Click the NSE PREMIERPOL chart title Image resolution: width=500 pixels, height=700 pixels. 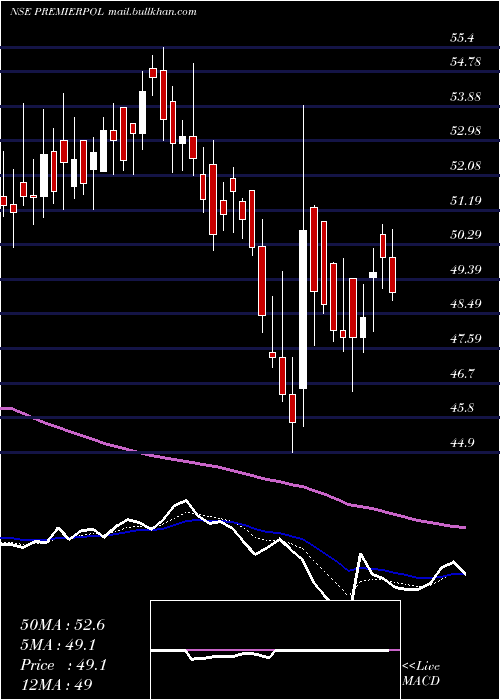[57, 12]
